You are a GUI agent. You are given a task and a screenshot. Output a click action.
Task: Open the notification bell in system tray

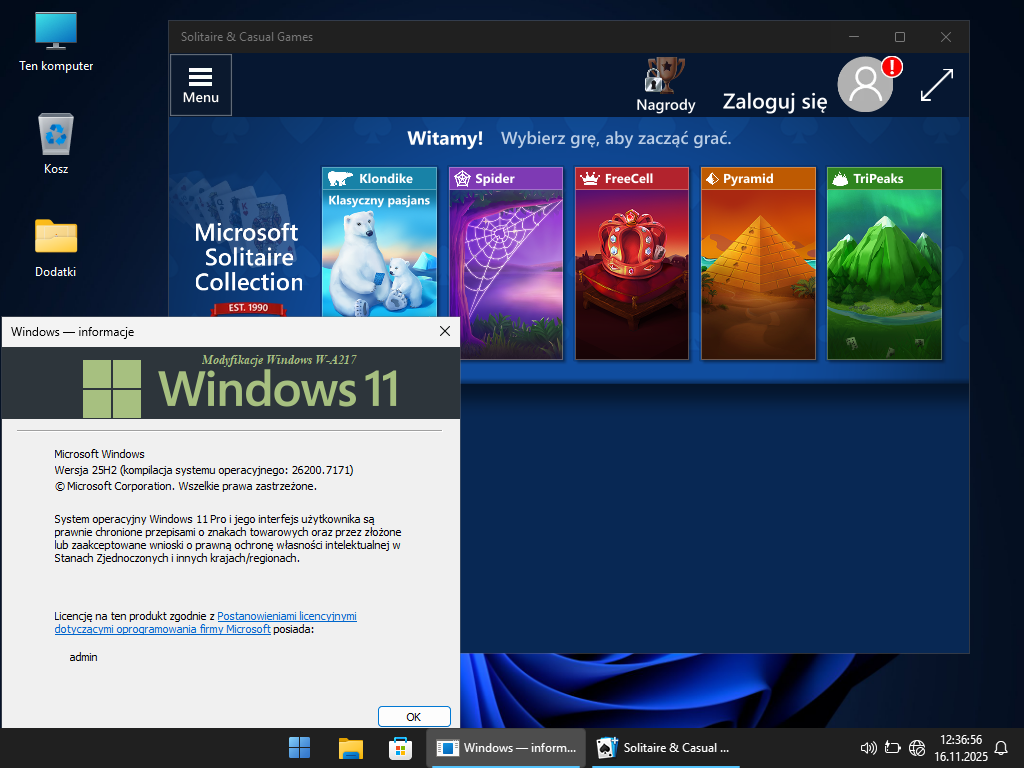coord(1000,748)
